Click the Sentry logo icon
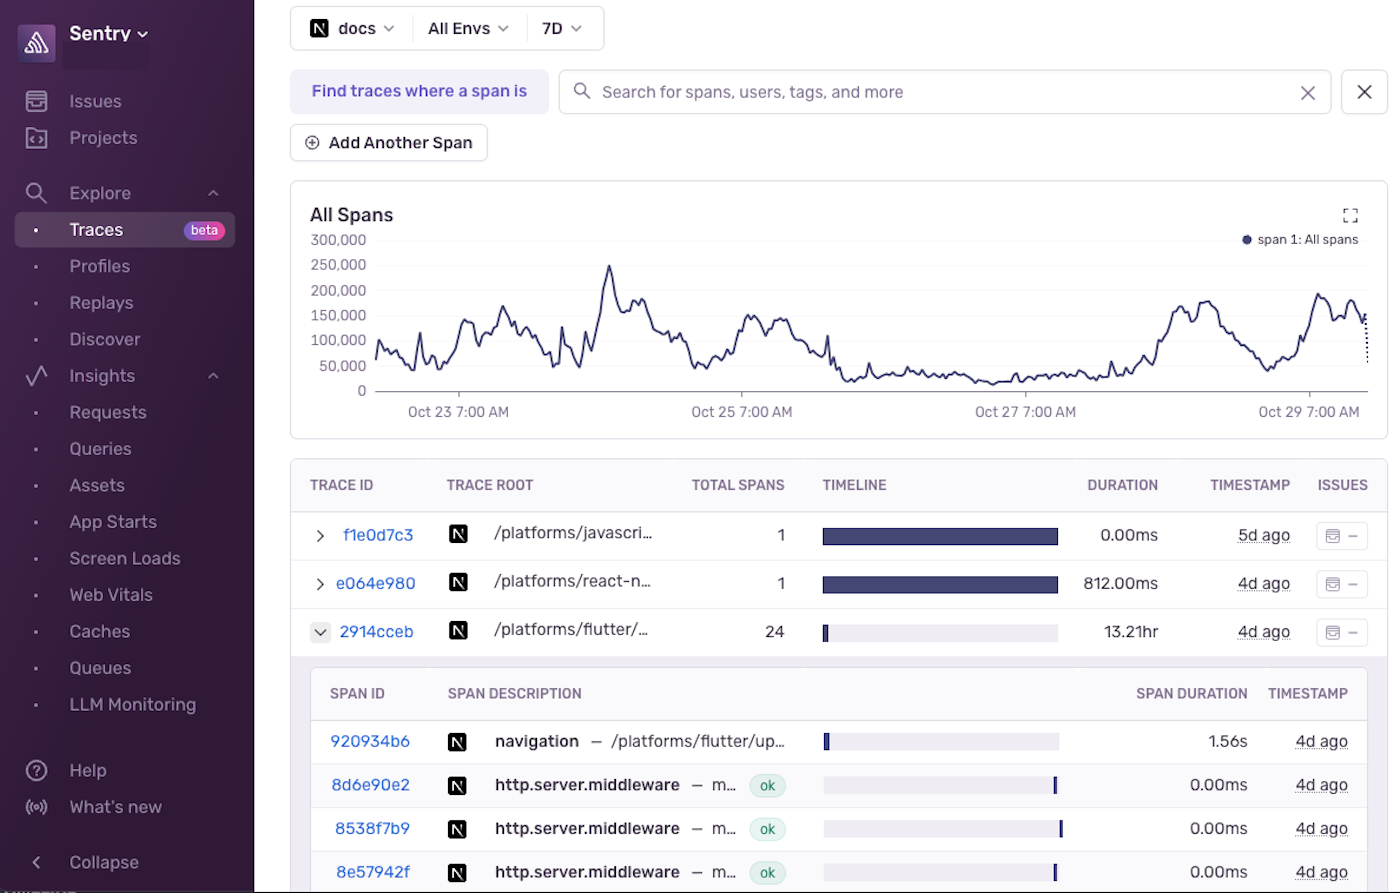 [x=36, y=42]
